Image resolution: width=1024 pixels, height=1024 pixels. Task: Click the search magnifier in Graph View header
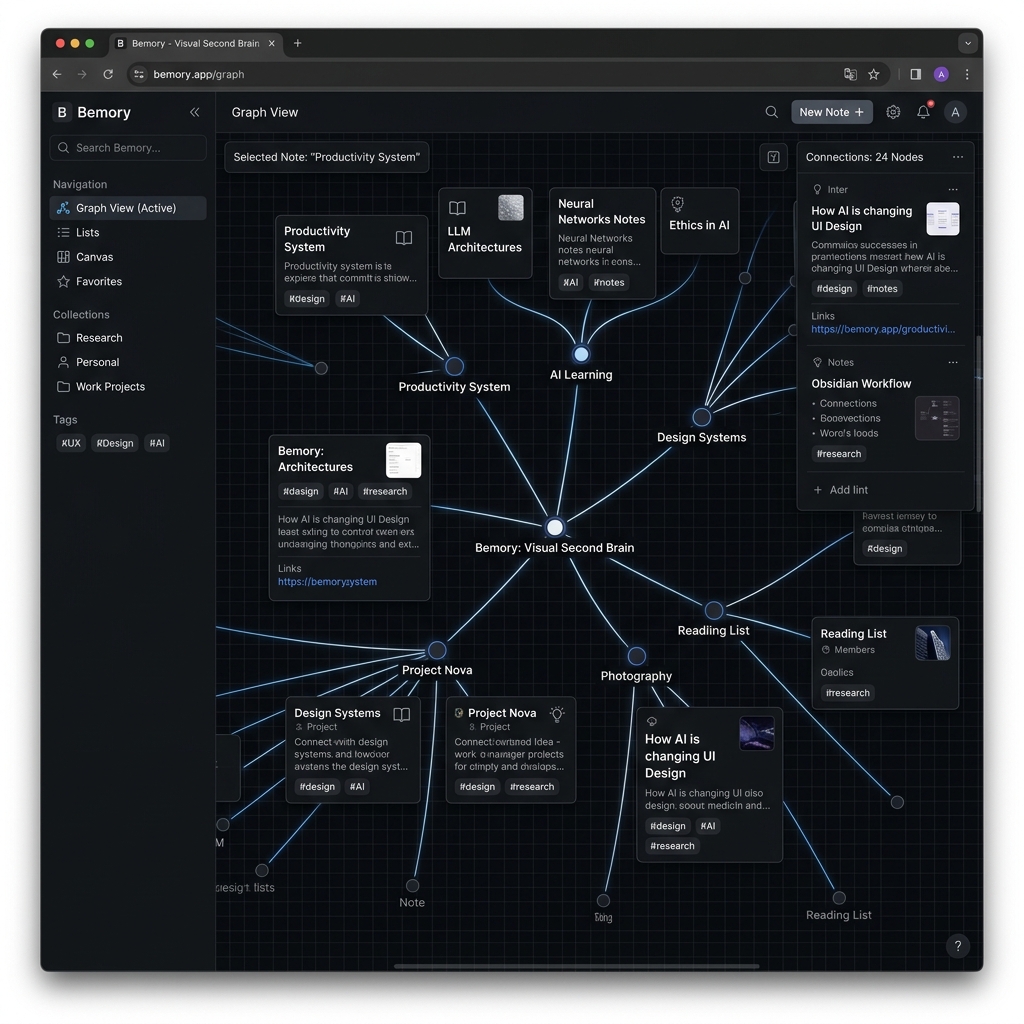point(771,112)
